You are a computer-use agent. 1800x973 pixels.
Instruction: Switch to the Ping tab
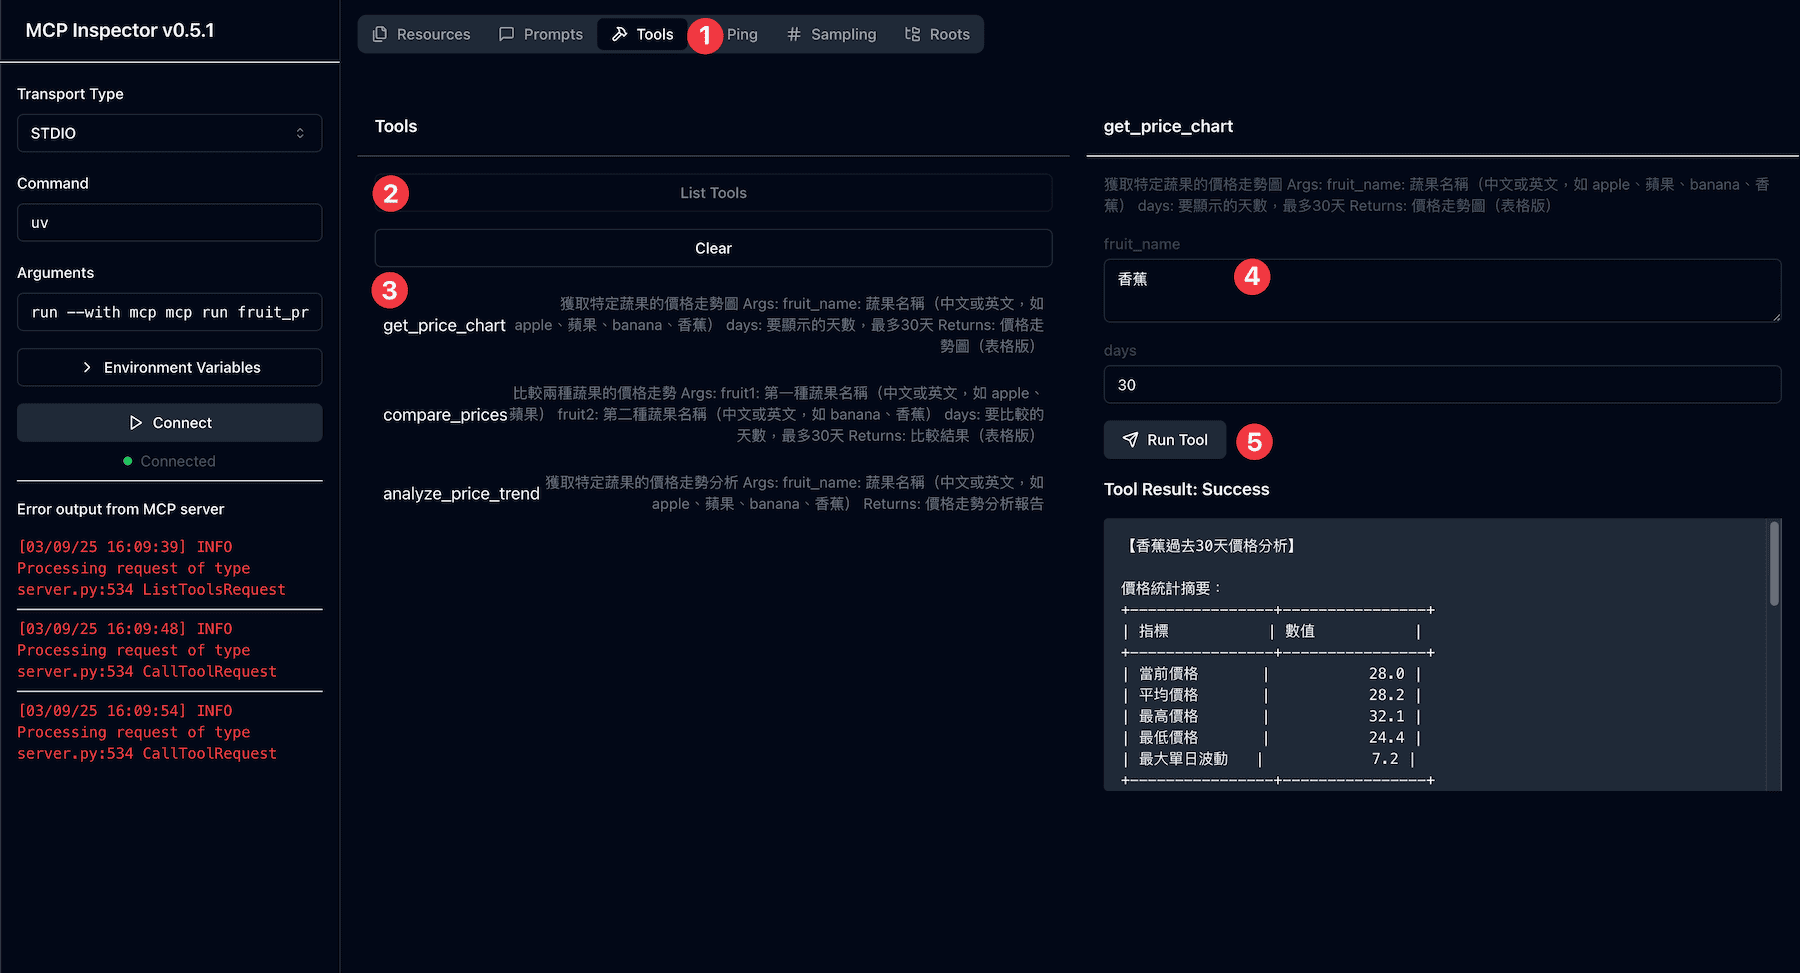click(x=743, y=34)
